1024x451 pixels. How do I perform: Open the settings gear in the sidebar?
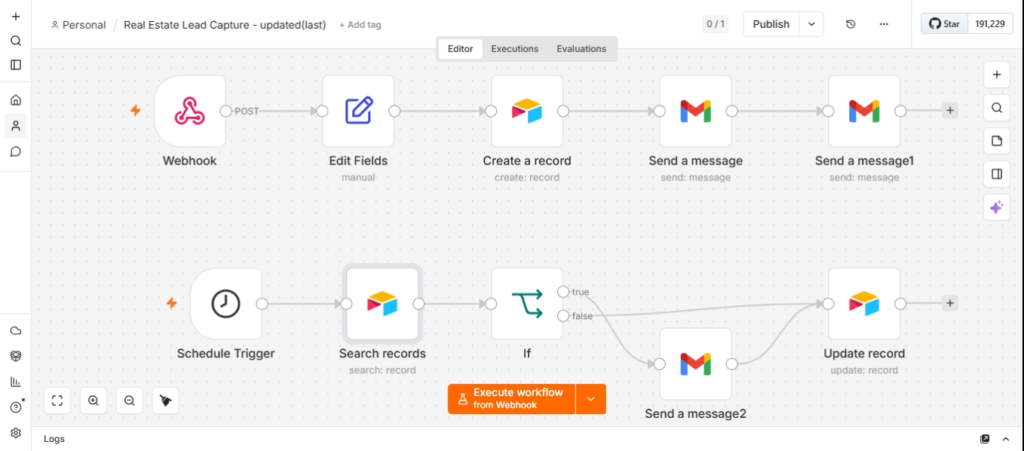(16, 433)
